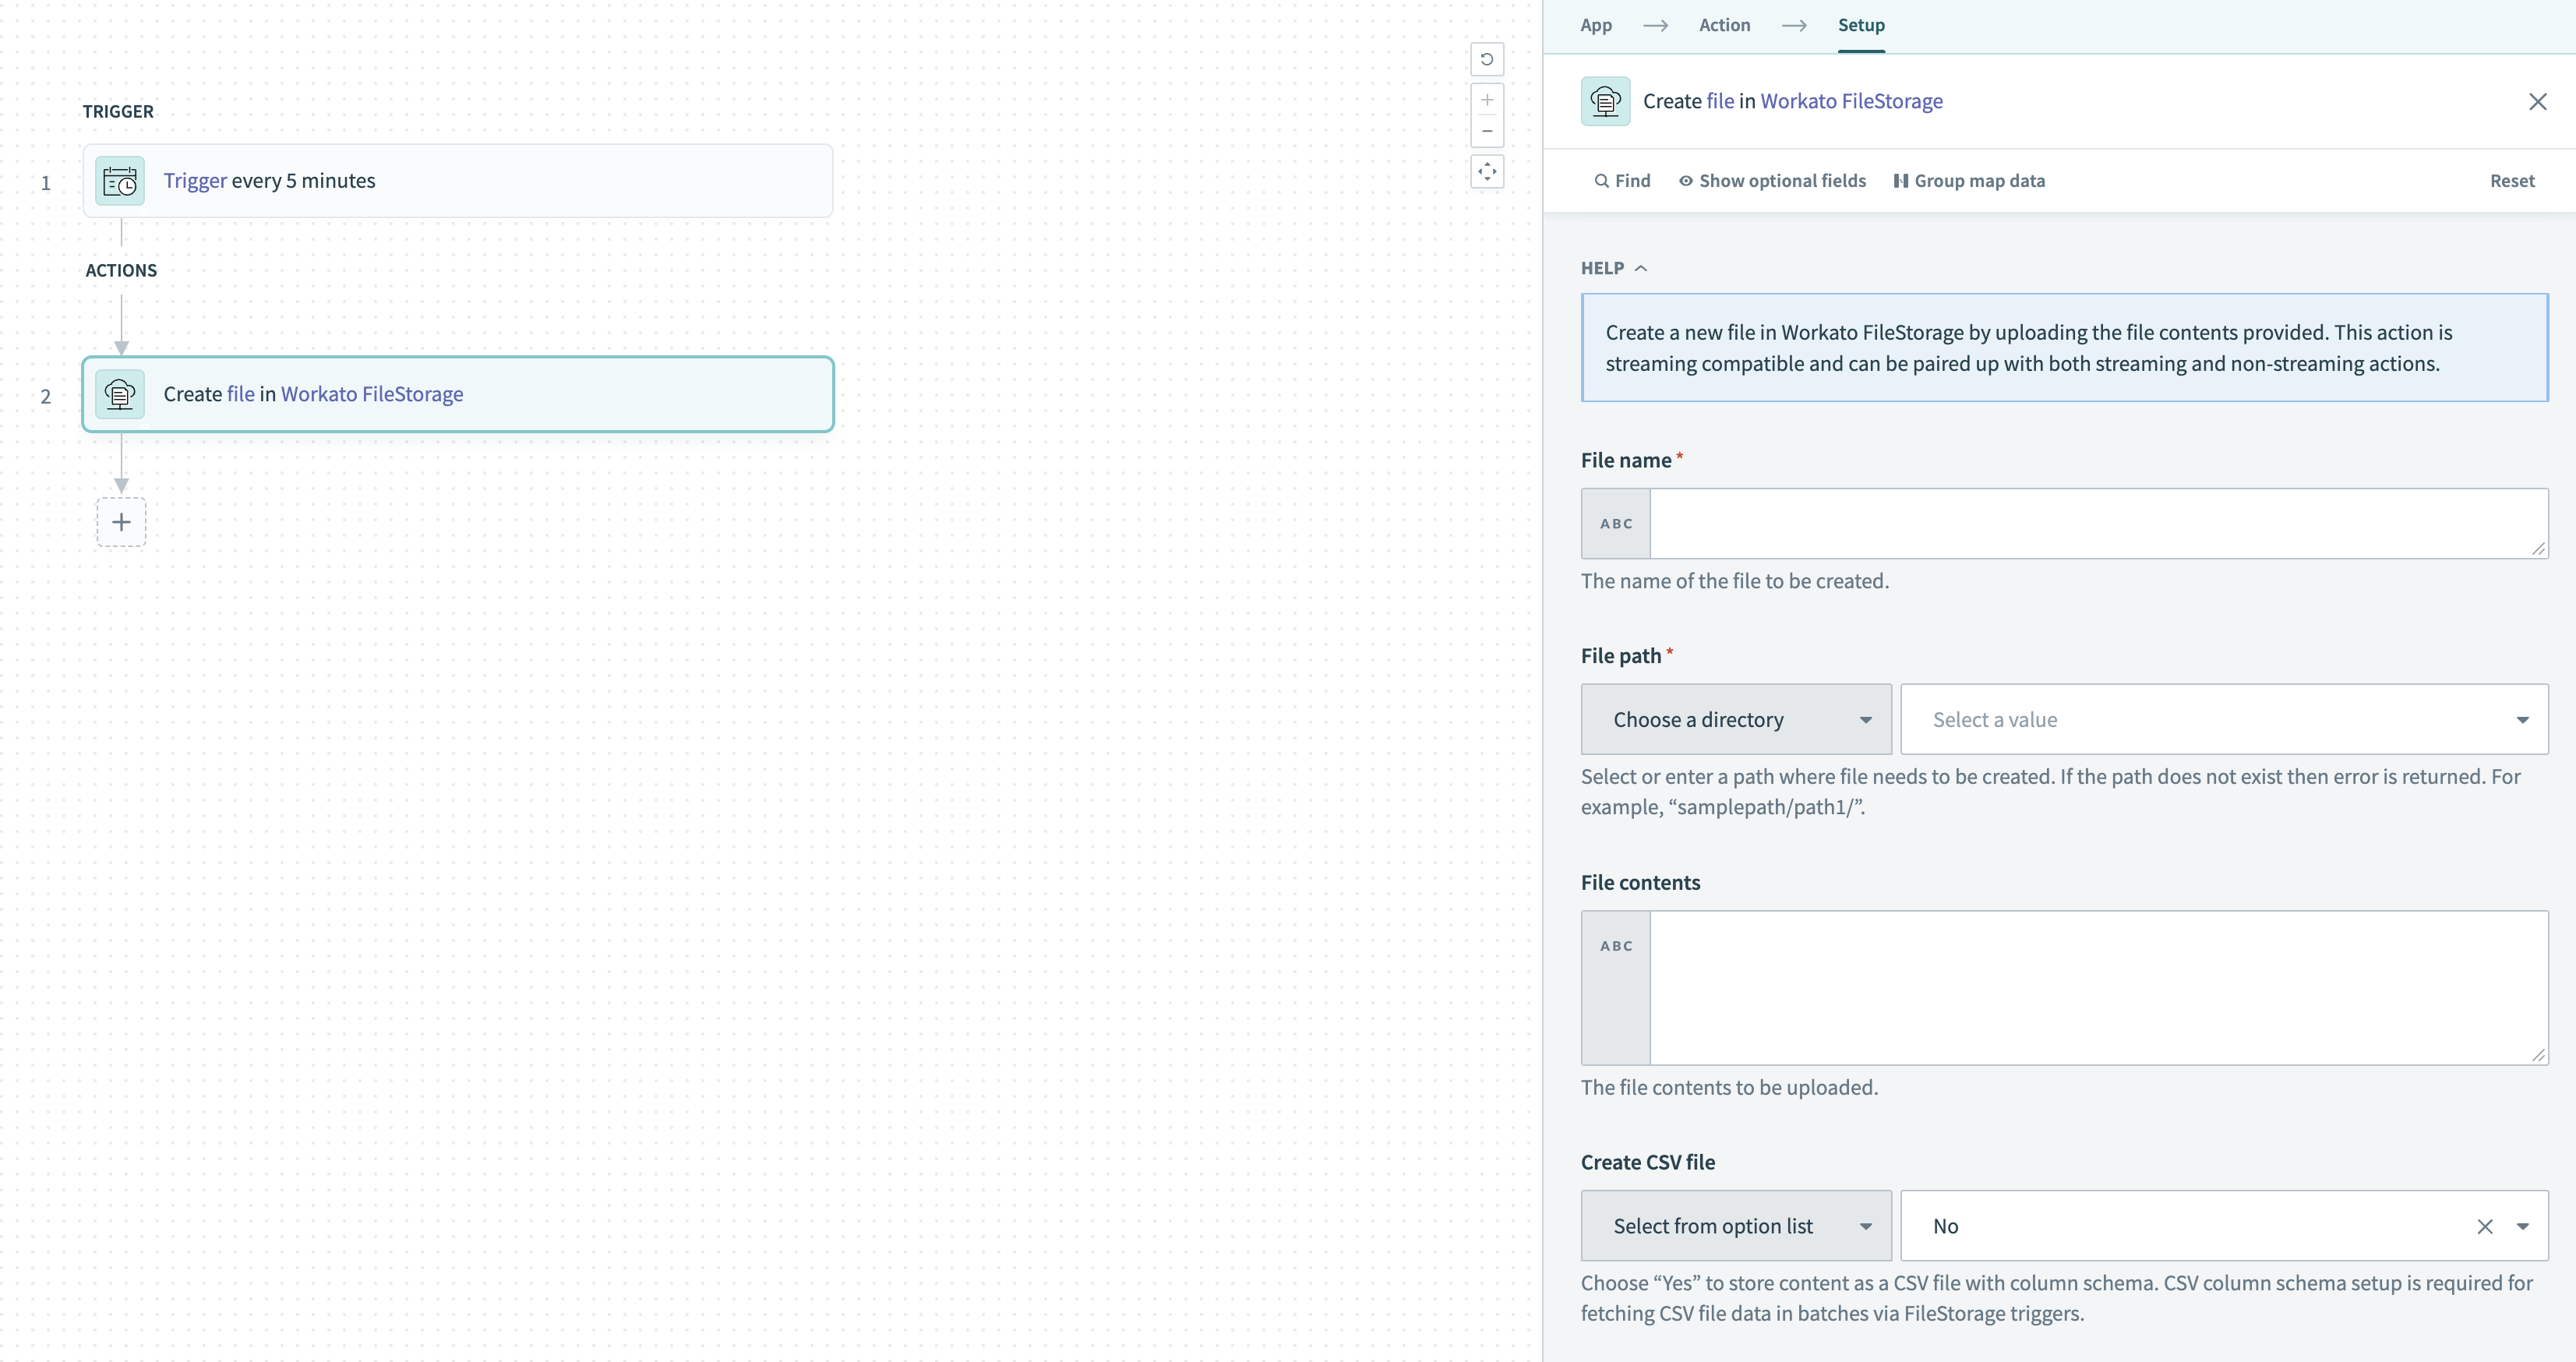Click the fit-to-screen pan icon
This screenshot has height=1362, width=2576.
[x=1487, y=171]
